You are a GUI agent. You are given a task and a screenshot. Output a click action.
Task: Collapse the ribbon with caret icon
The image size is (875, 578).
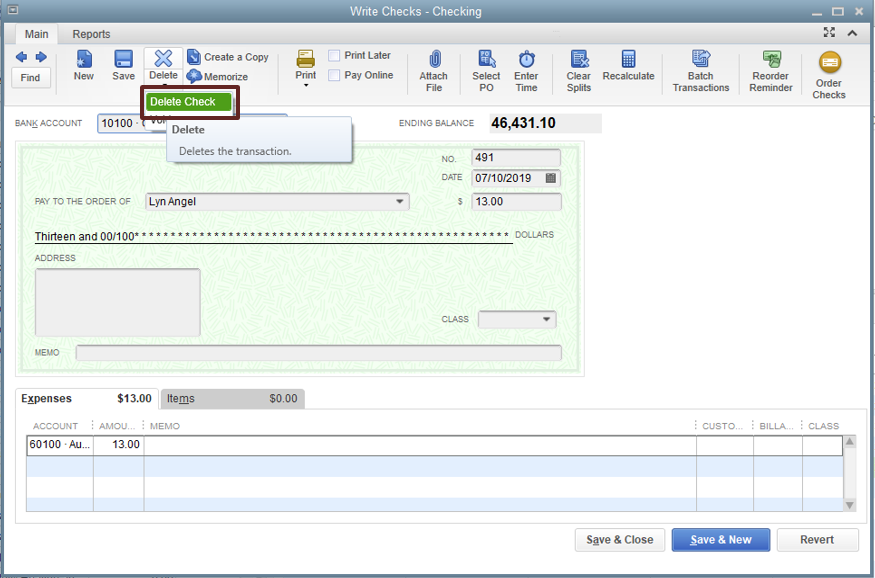click(x=852, y=33)
